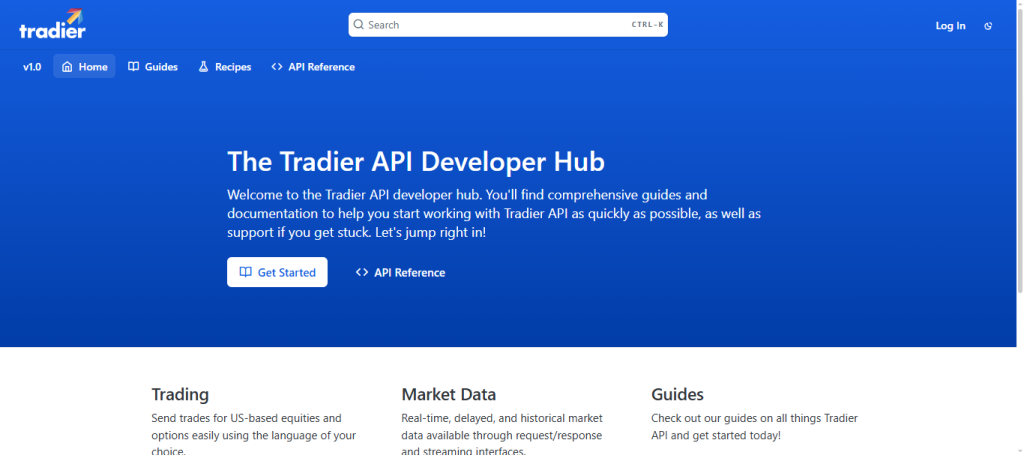The image size is (1024, 455).
Task: Open the hero API Reference link
Action: [400, 272]
